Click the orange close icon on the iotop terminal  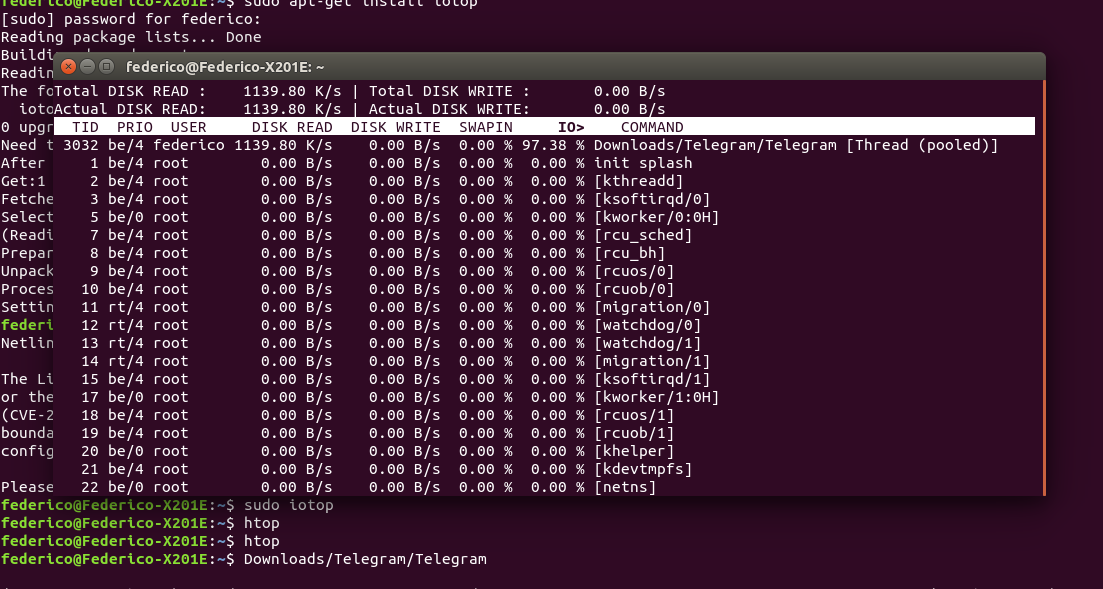68,66
